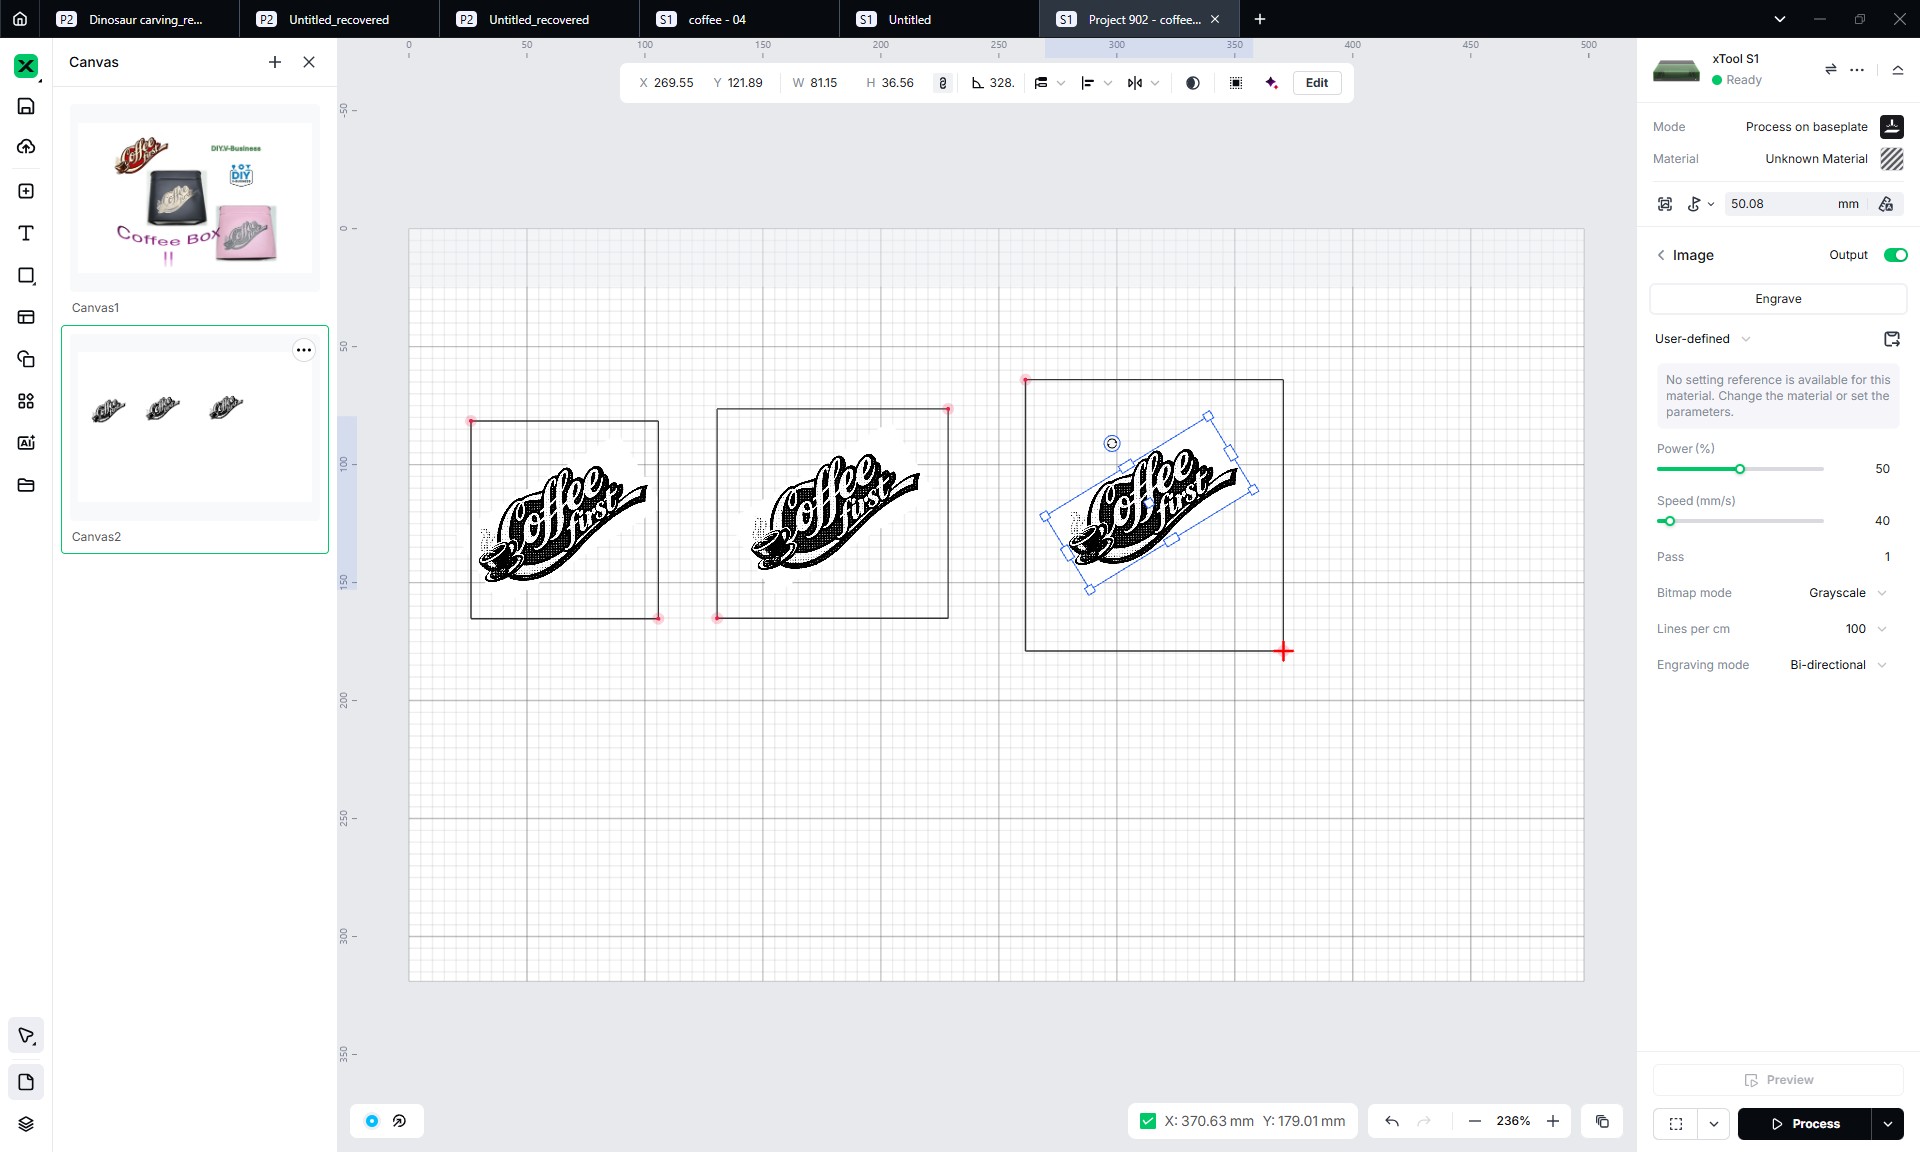Viewport: 1920px width, 1152px height.
Task: Open the project files folder icon
Action: coord(26,485)
